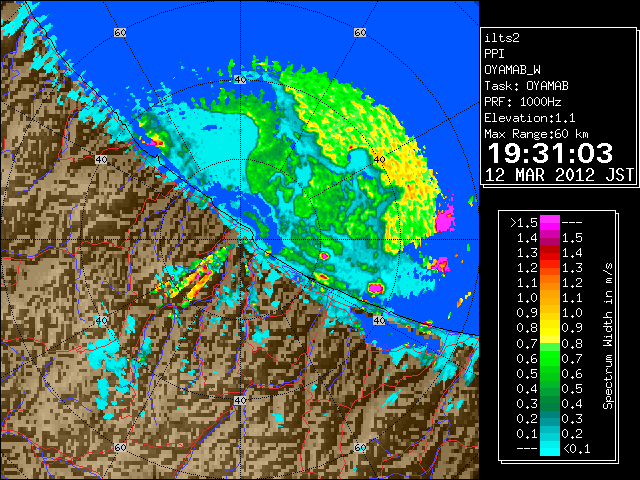Click the 'Max Range:60 km' line
Image resolution: width=640 pixels, height=480 pixels.
(536, 134)
